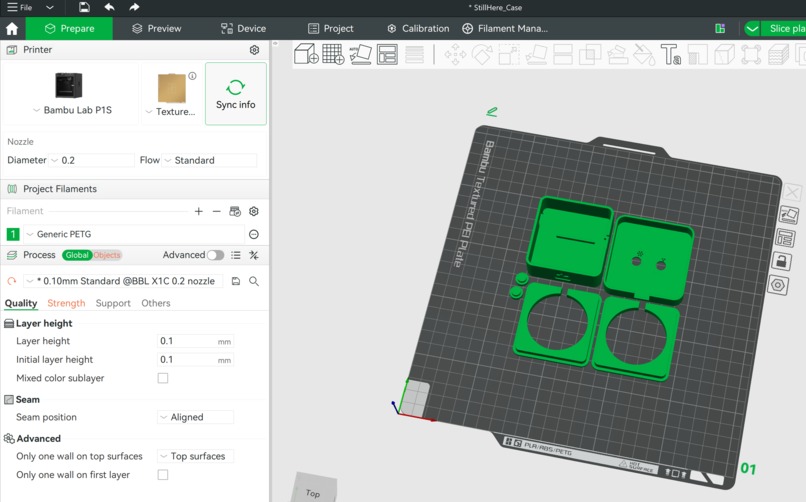This screenshot has width=806, height=502.
Task: Click the Undo arrow
Action: pos(109,7)
